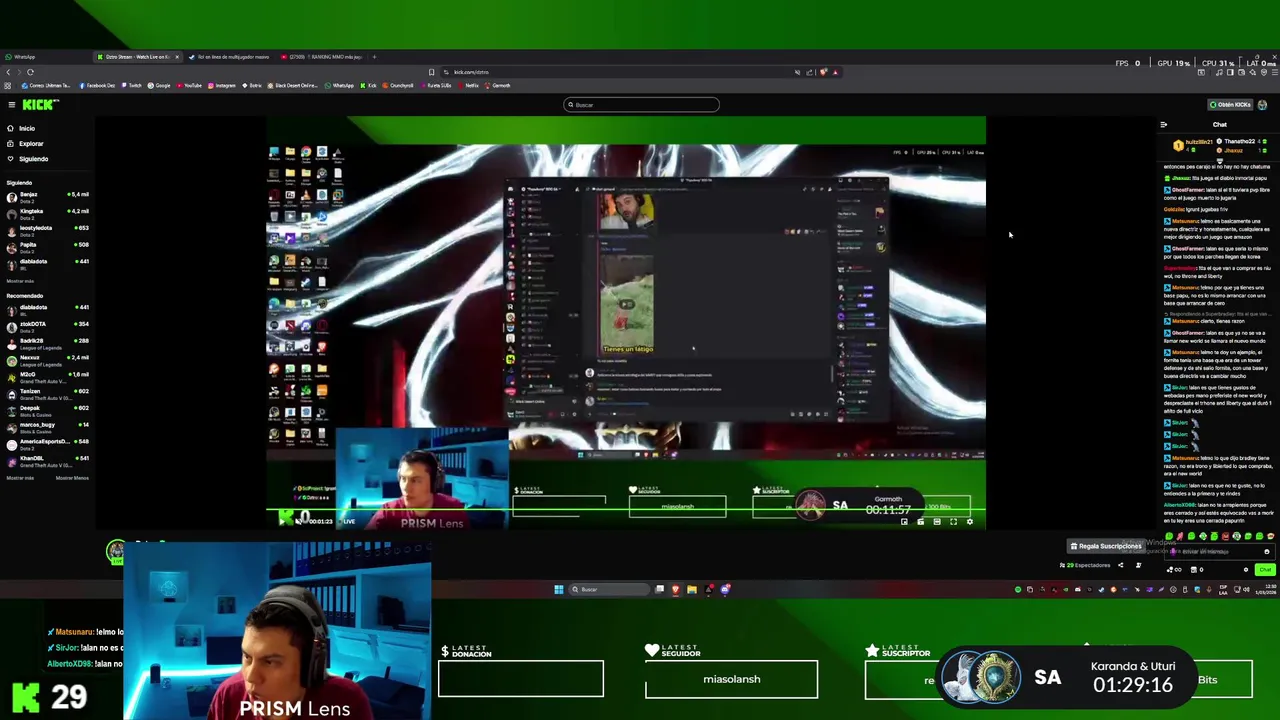The width and height of the screenshot is (1280, 720).
Task: Go to Inicio in sidebar
Action: [21, 128]
